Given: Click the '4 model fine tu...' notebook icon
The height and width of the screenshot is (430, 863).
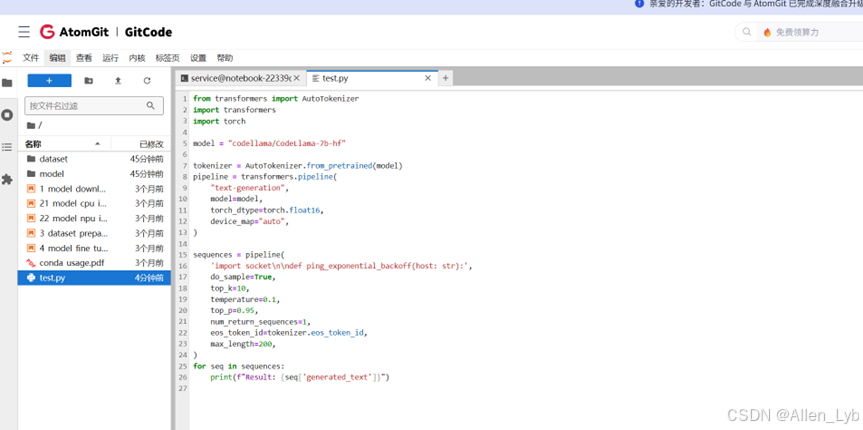Looking at the screenshot, I should click(31, 248).
